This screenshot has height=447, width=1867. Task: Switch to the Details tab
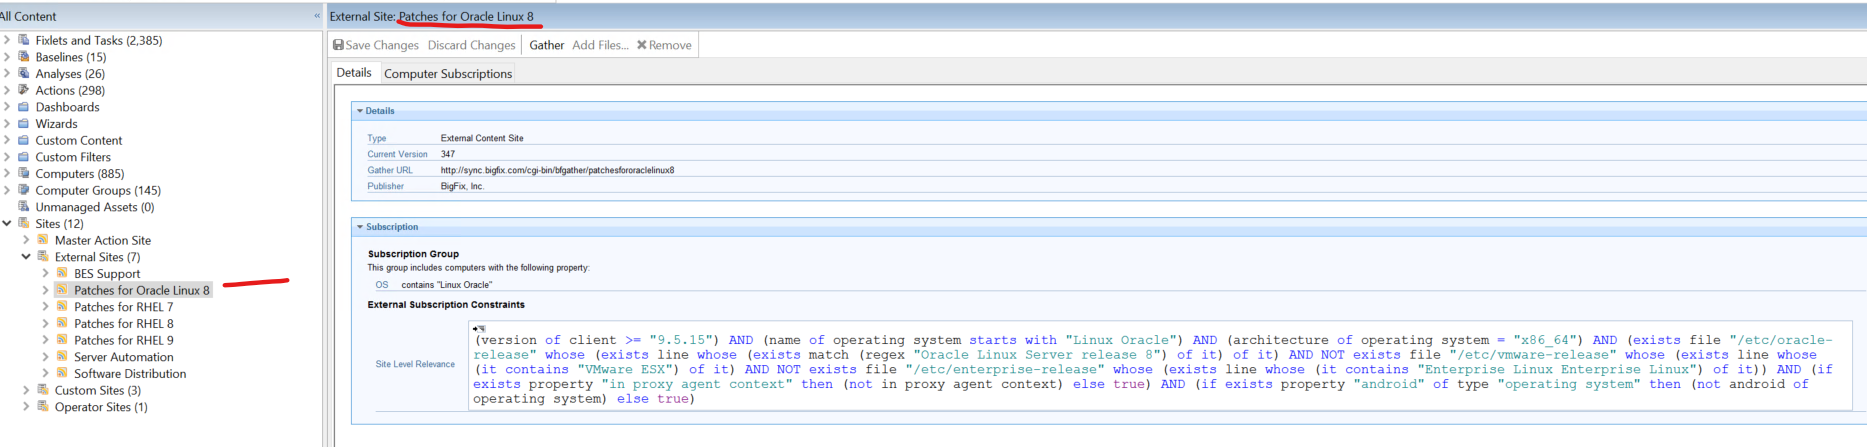(x=354, y=73)
